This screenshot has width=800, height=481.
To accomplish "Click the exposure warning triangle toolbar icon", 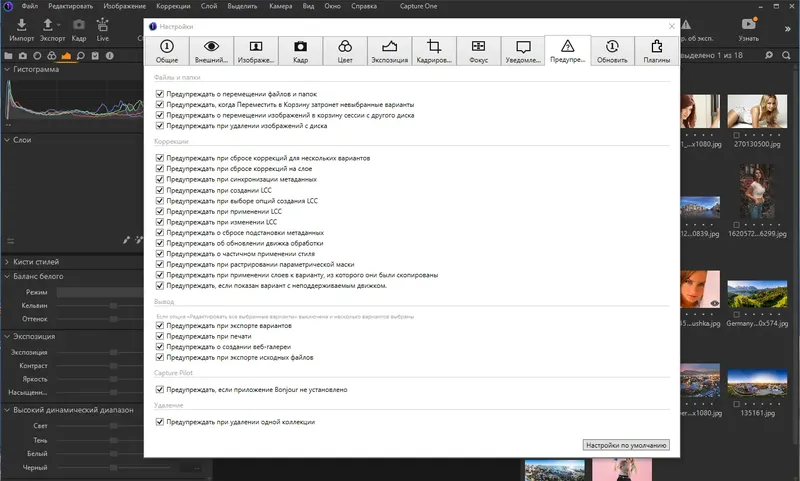I will tap(687, 24).
